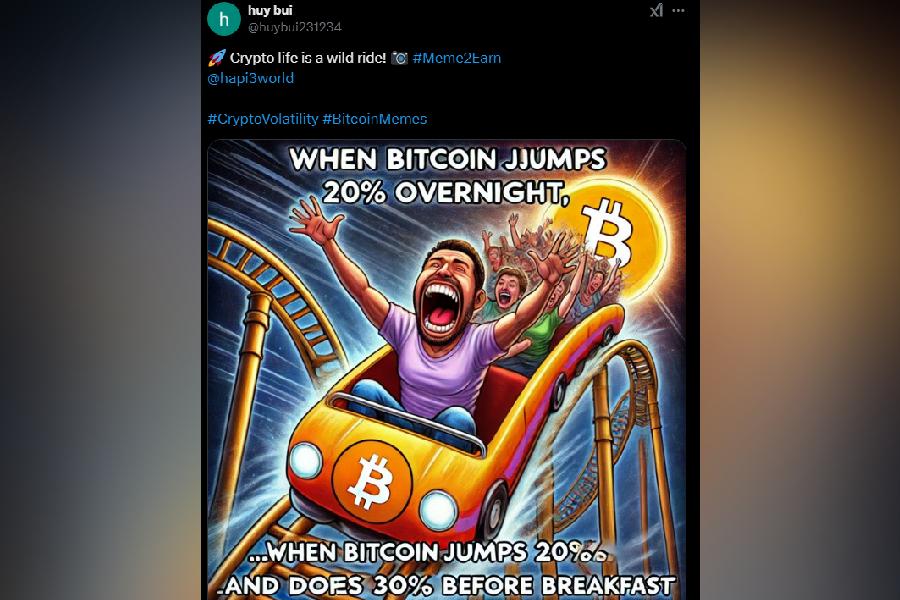Click the camera emoji in the post

399,58
